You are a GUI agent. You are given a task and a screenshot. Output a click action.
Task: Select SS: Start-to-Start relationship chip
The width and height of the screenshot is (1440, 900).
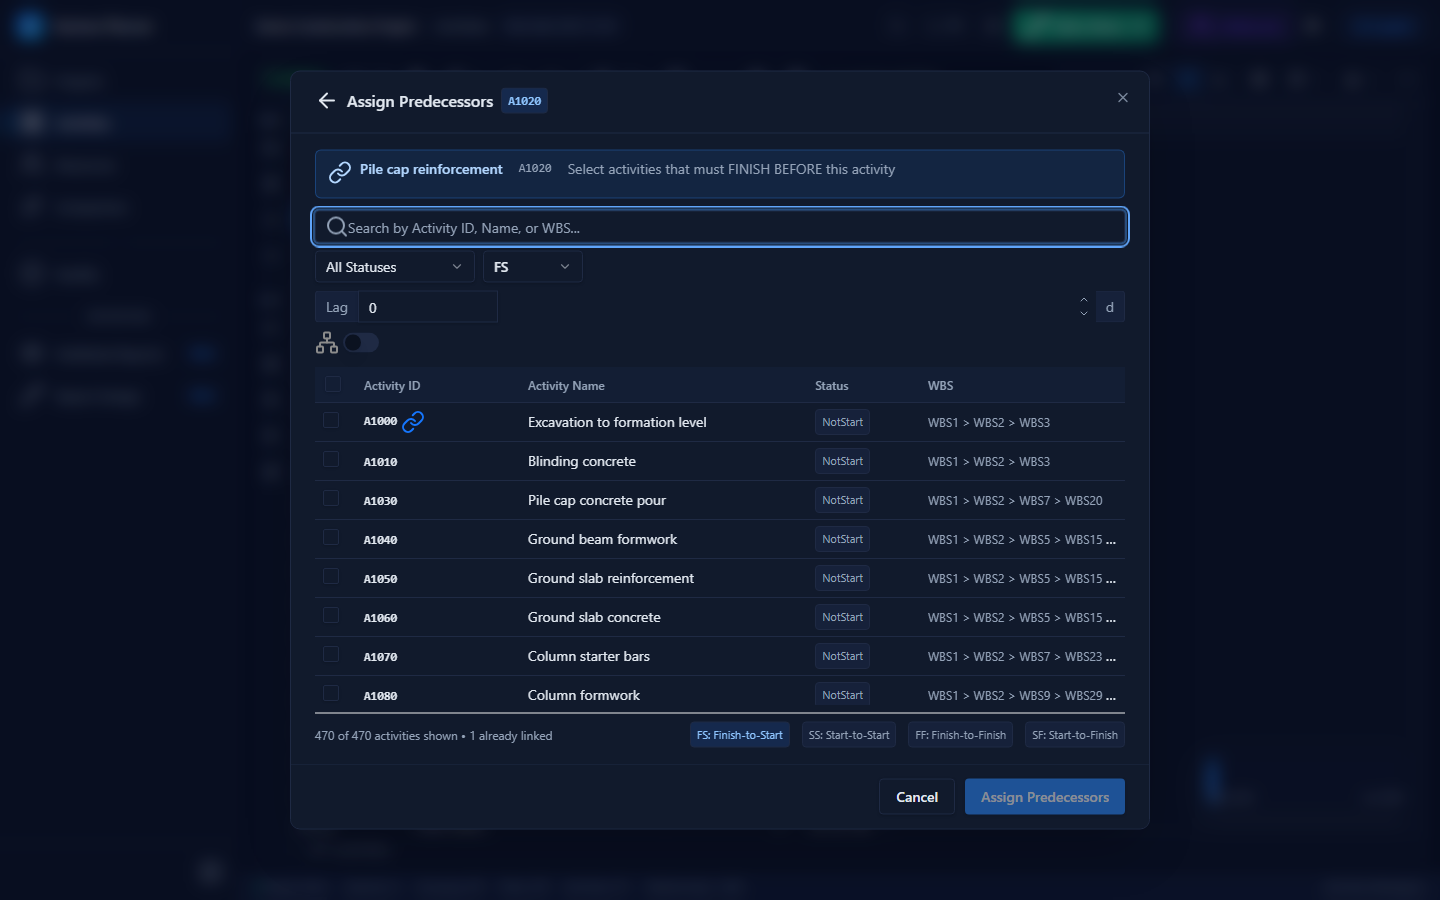tap(849, 735)
